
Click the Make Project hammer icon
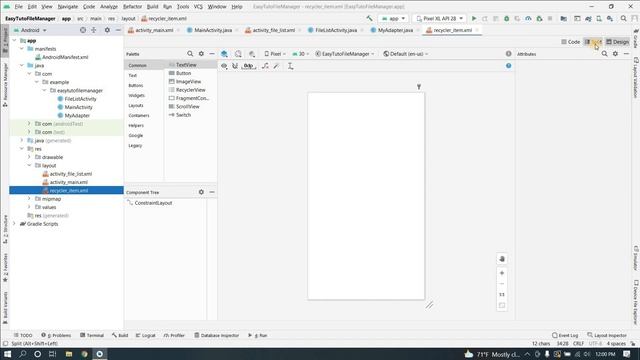click(x=369, y=18)
